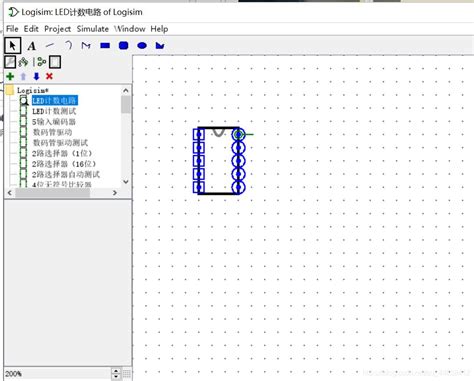Open the File menu
This screenshot has width=474, height=381.
click(x=12, y=29)
